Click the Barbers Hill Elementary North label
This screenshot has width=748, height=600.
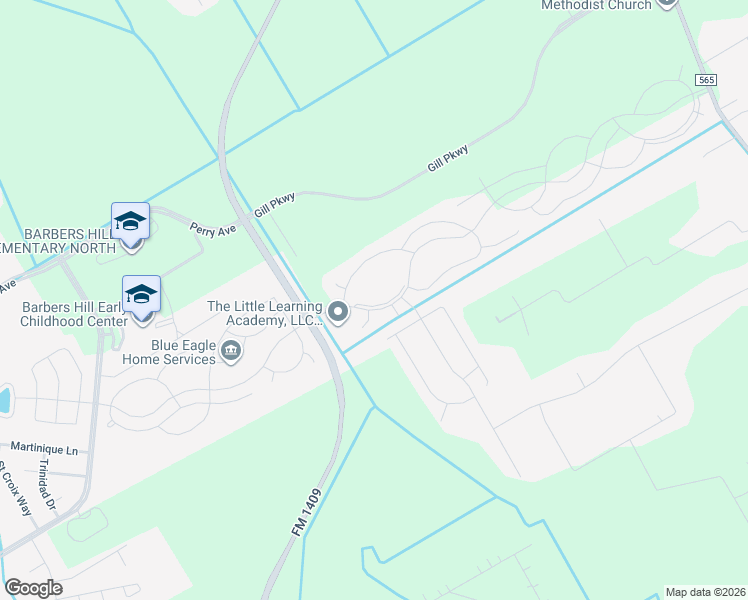tap(58, 241)
